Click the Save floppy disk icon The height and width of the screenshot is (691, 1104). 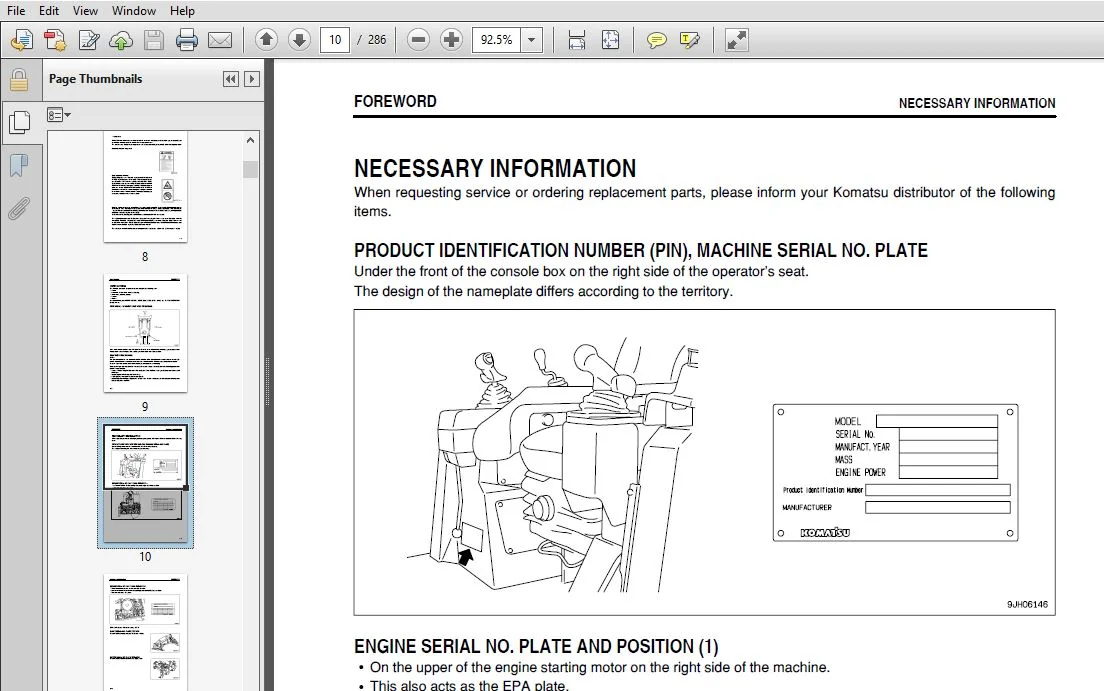[x=153, y=40]
